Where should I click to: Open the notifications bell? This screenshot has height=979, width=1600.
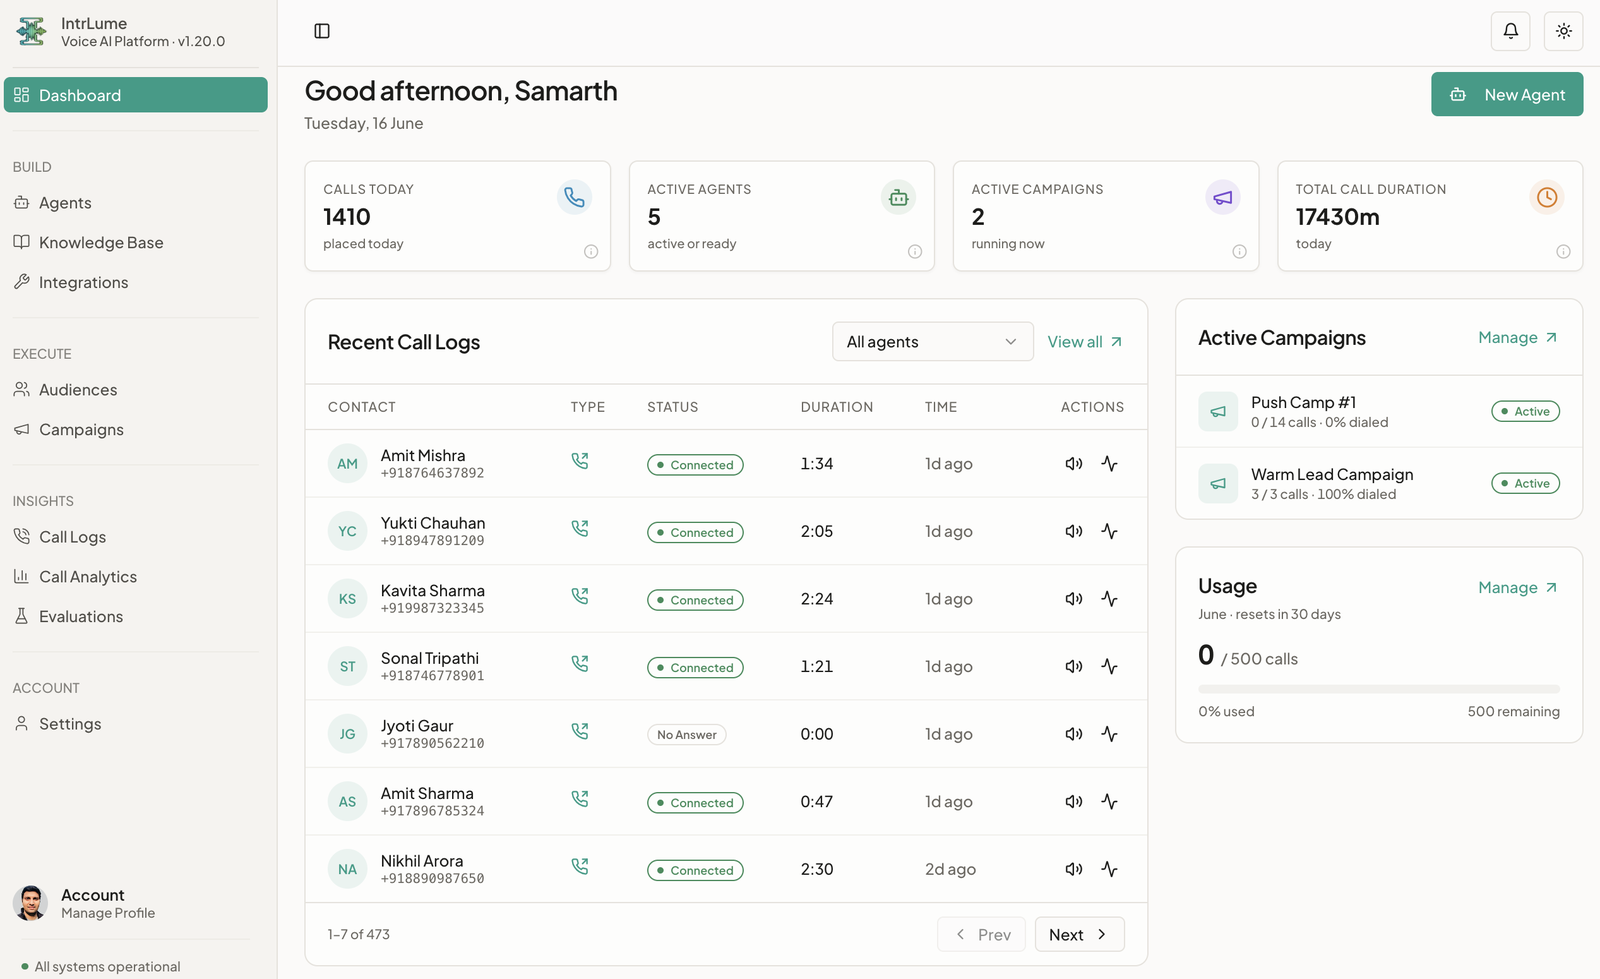coord(1511,31)
